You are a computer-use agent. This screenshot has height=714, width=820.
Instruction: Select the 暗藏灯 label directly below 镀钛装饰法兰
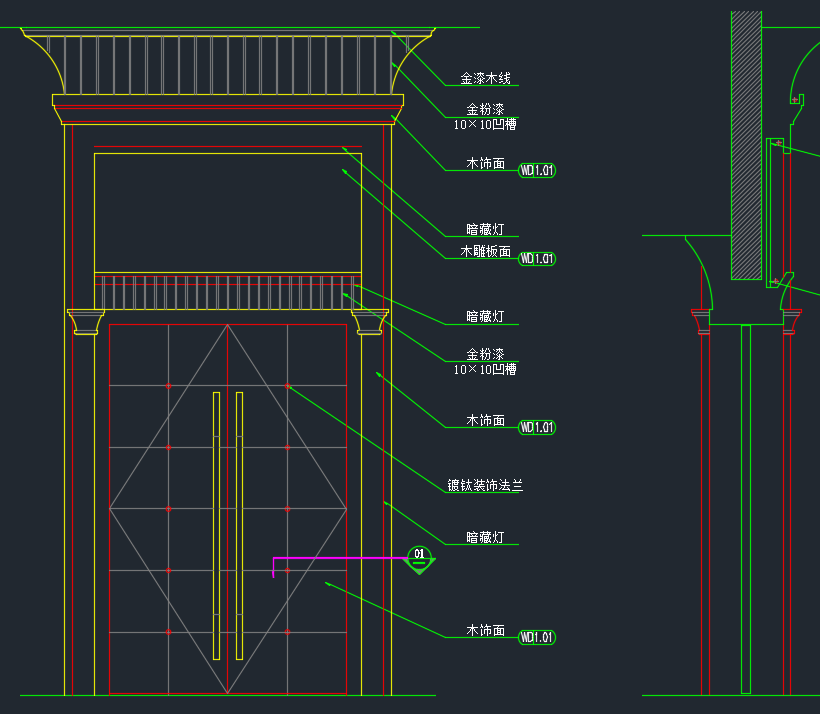(485, 538)
